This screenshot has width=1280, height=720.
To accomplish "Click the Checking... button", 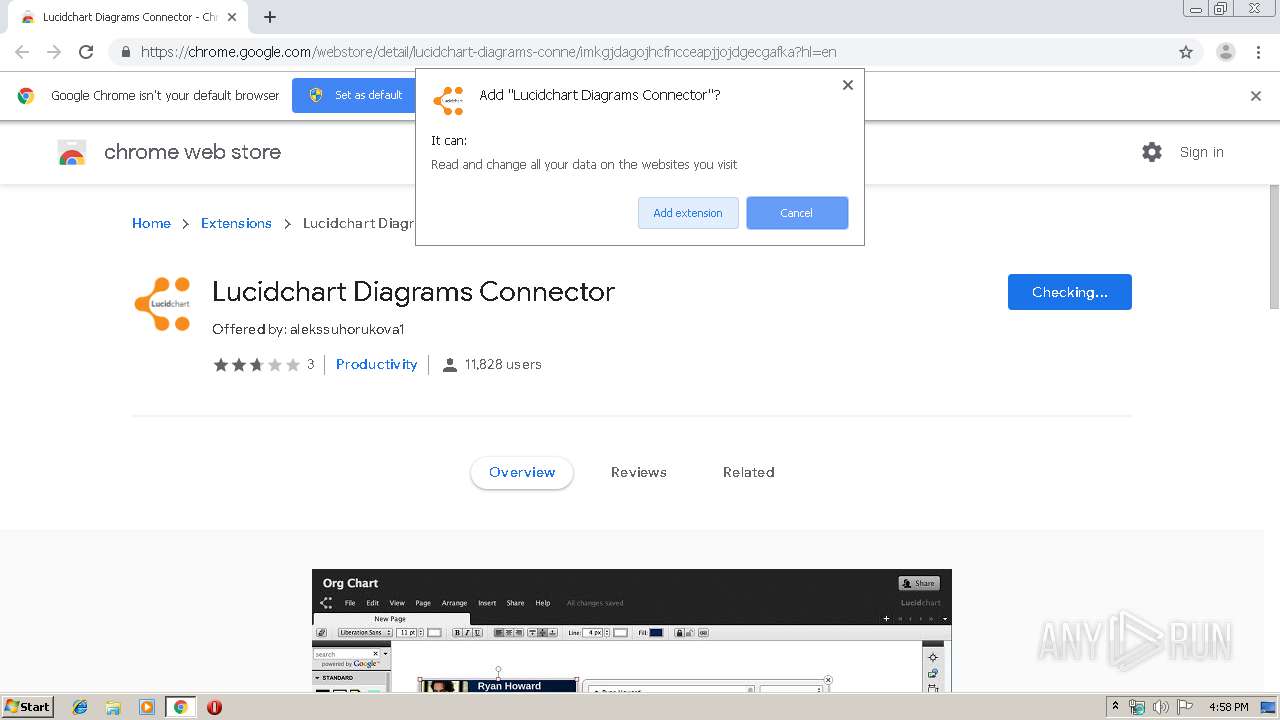I will (1069, 292).
